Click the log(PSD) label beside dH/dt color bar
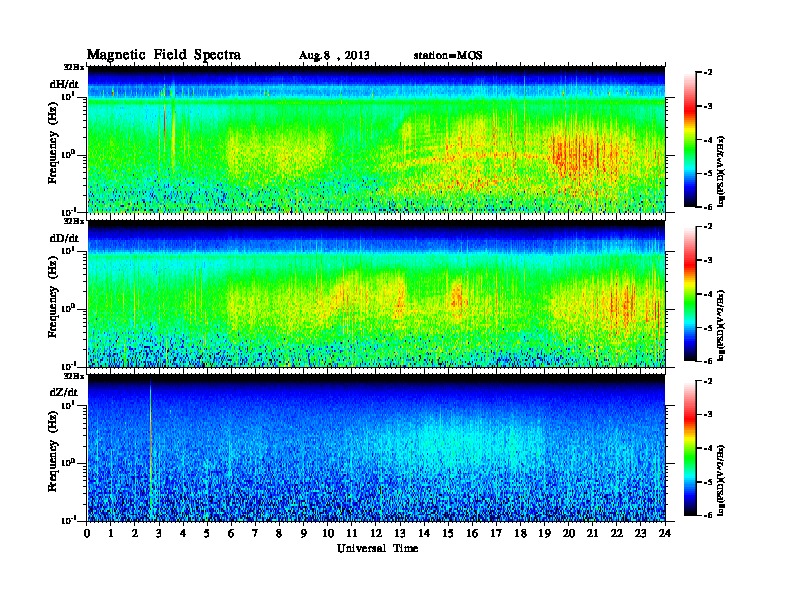Image resolution: width=792 pixels, height=612 pixels. (x=722, y=171)
